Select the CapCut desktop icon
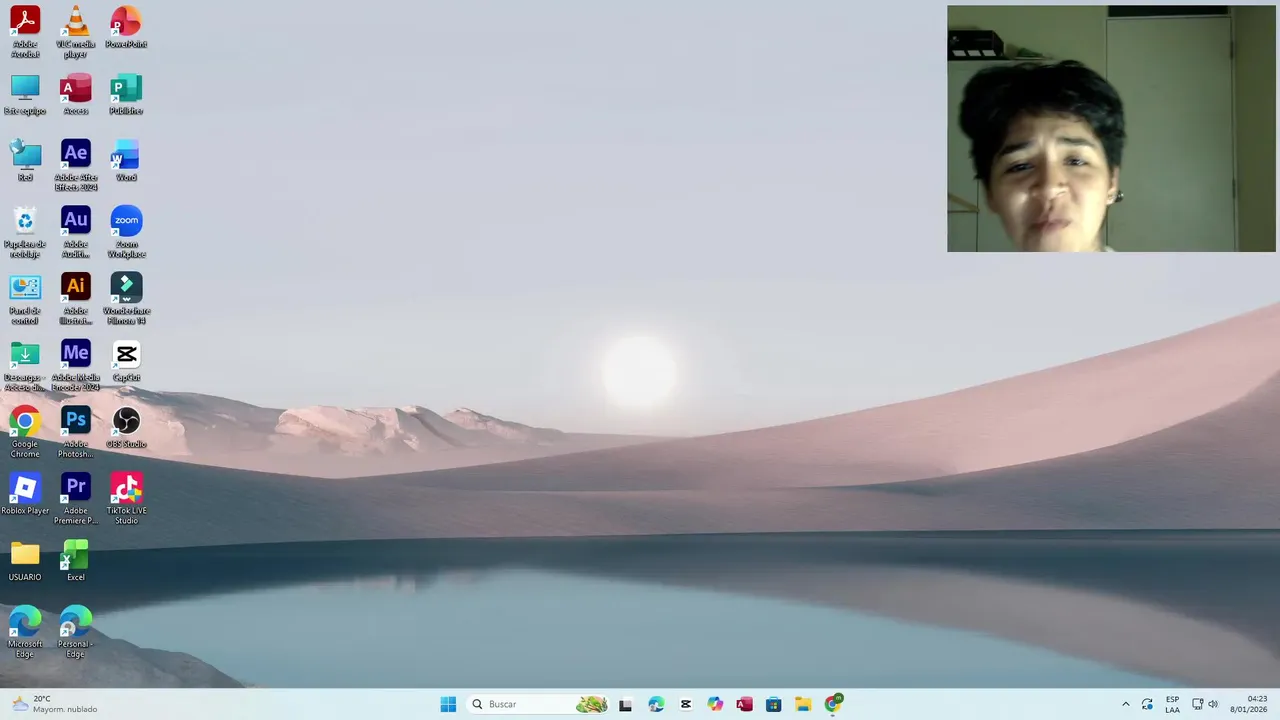 click(126, 360)
